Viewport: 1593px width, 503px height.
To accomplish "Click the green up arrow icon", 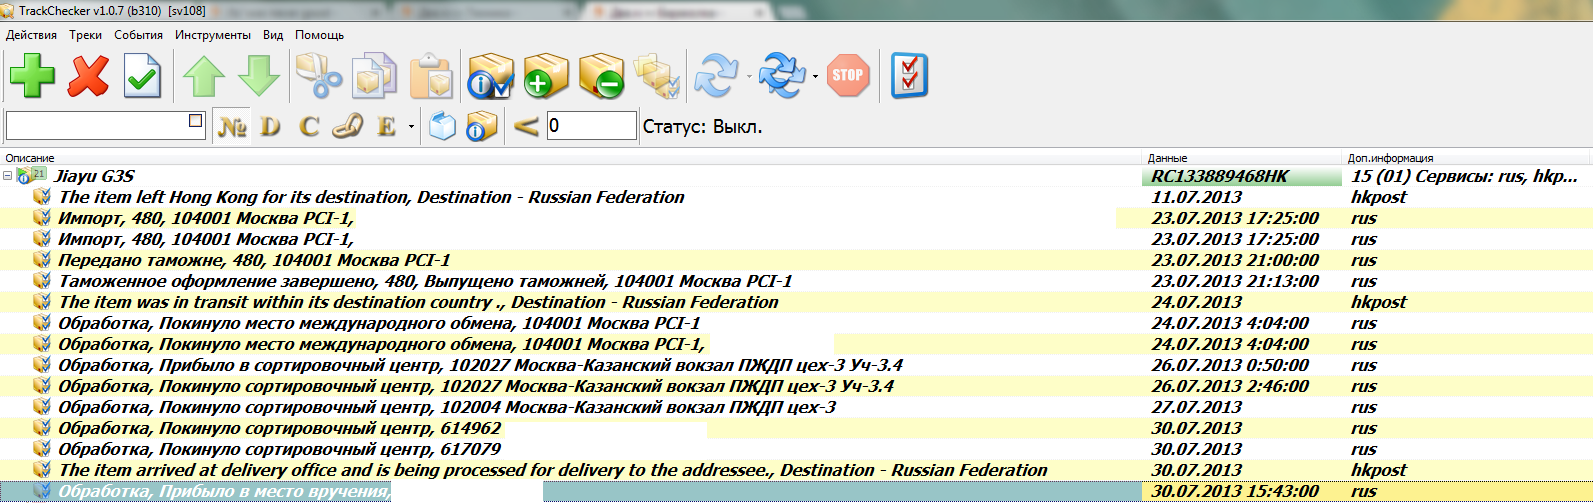I will pyautogui.click(x=203, y=76).
